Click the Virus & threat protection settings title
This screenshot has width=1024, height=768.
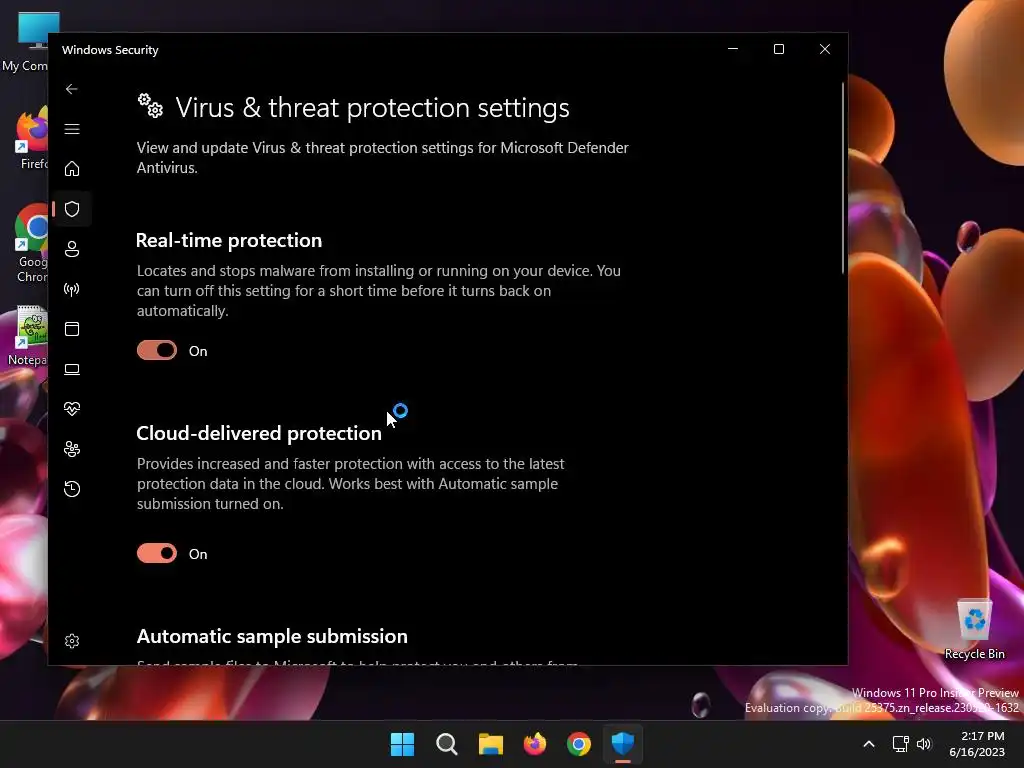click(x=372, y=108)
